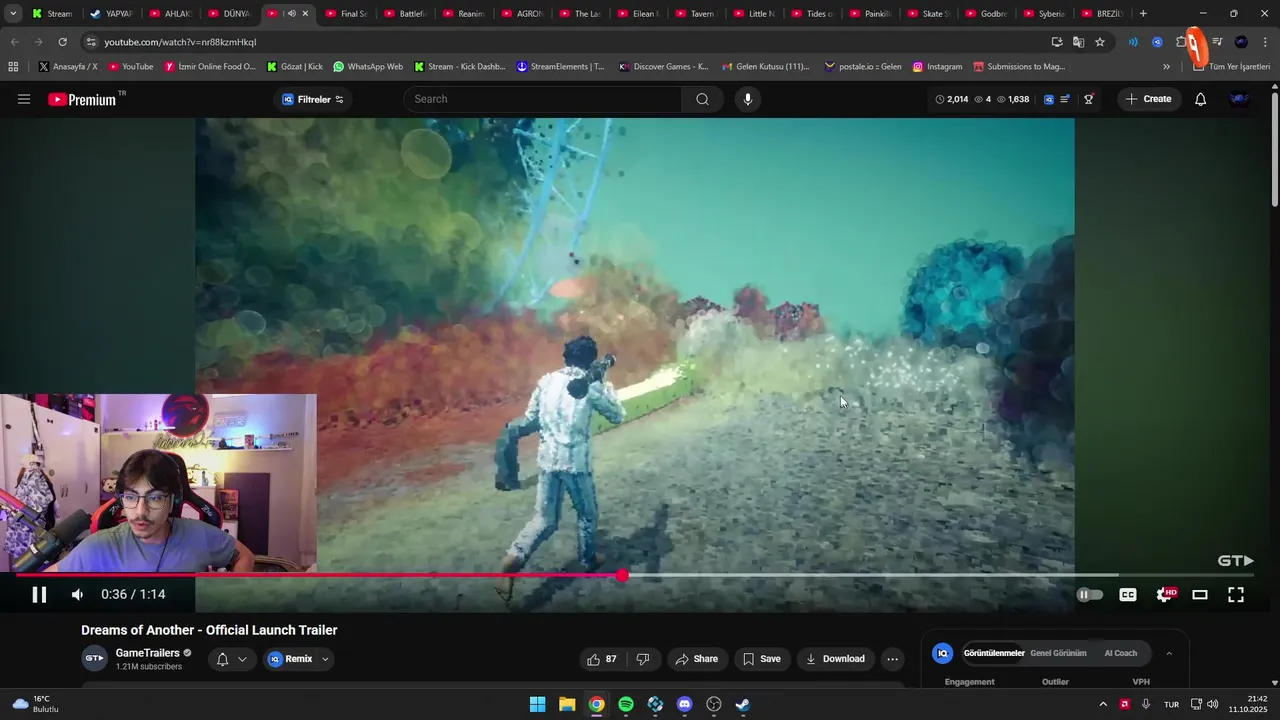Select the Genel Görünüm tab

pyautogui.click(x=1058, y=653)
